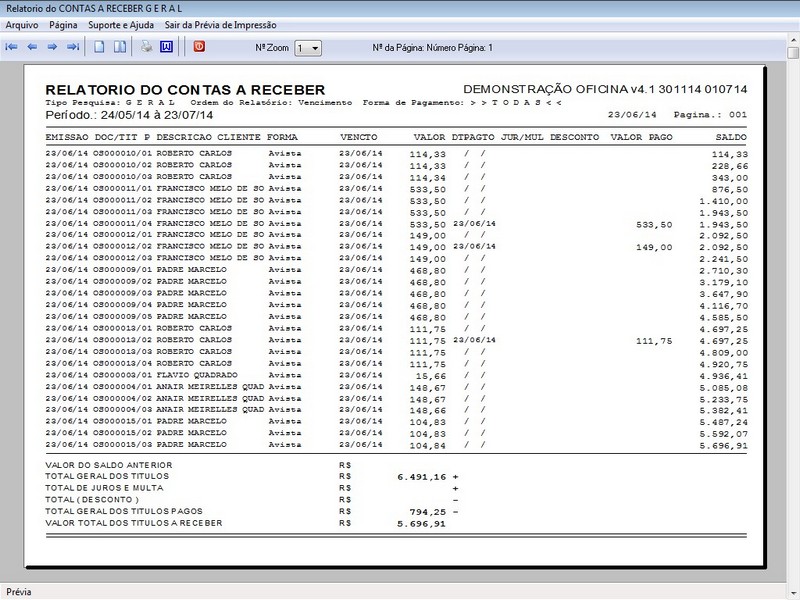Select single page view icon
This screenshot has height=600, width=800.
point(99,47)
